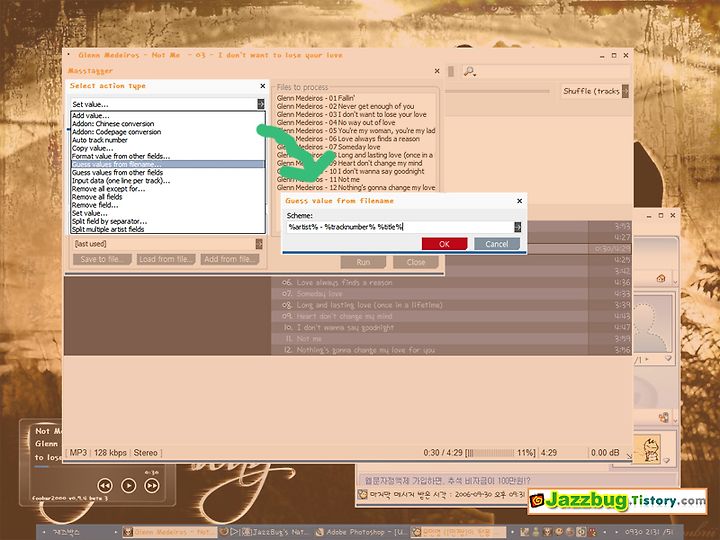
Task: Click the search magnifier icon in foobar2000
Action: tap(469, 71)
